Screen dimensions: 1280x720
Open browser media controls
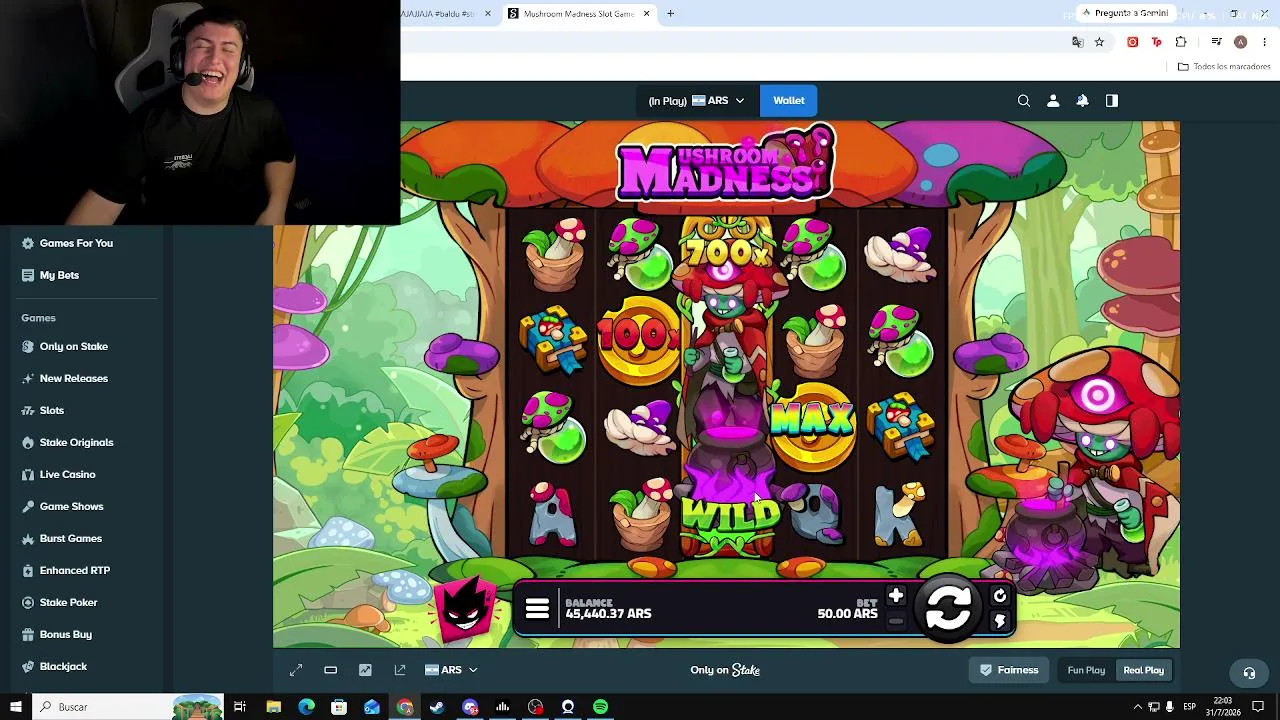coord(1216,42)
